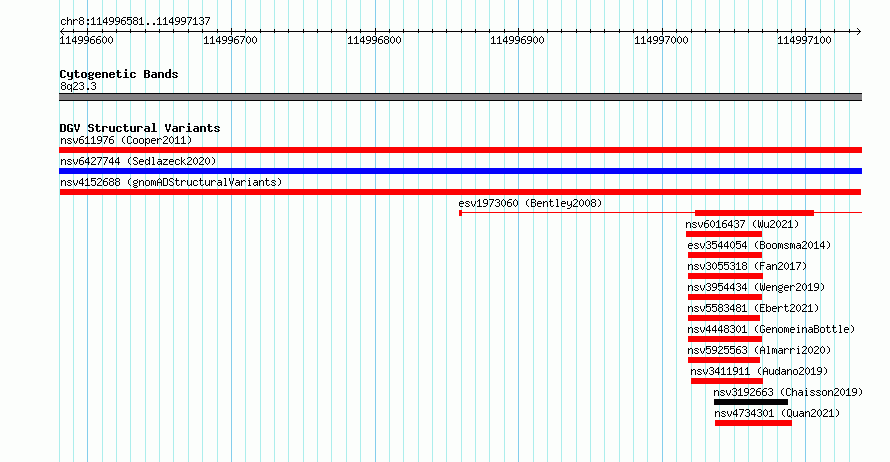Viewport: 890px width, 462px height.
Task: Click ruler position 114997100
Action: [x=804, y=40]
